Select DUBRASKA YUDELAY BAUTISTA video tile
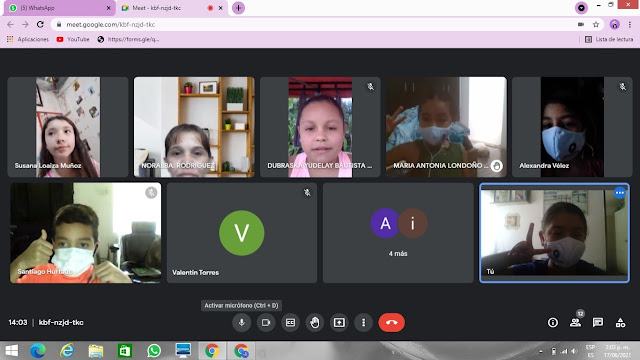The width and height of the screenshot is (640, 360). [x=320, y=127]
